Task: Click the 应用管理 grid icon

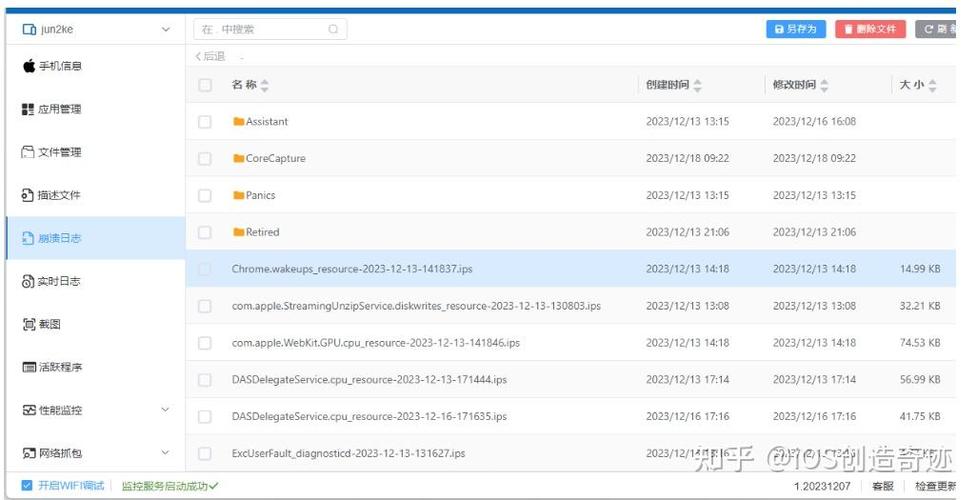Action: (28, 109)
